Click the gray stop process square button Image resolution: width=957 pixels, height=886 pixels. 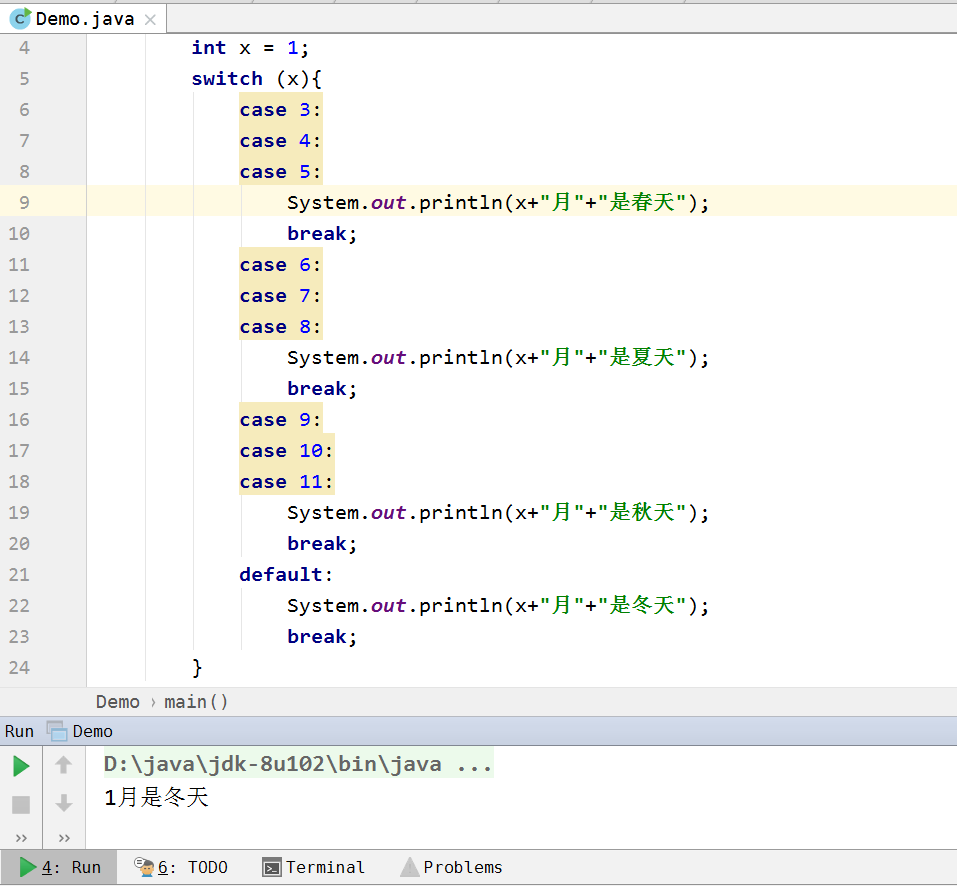(21, 805)
